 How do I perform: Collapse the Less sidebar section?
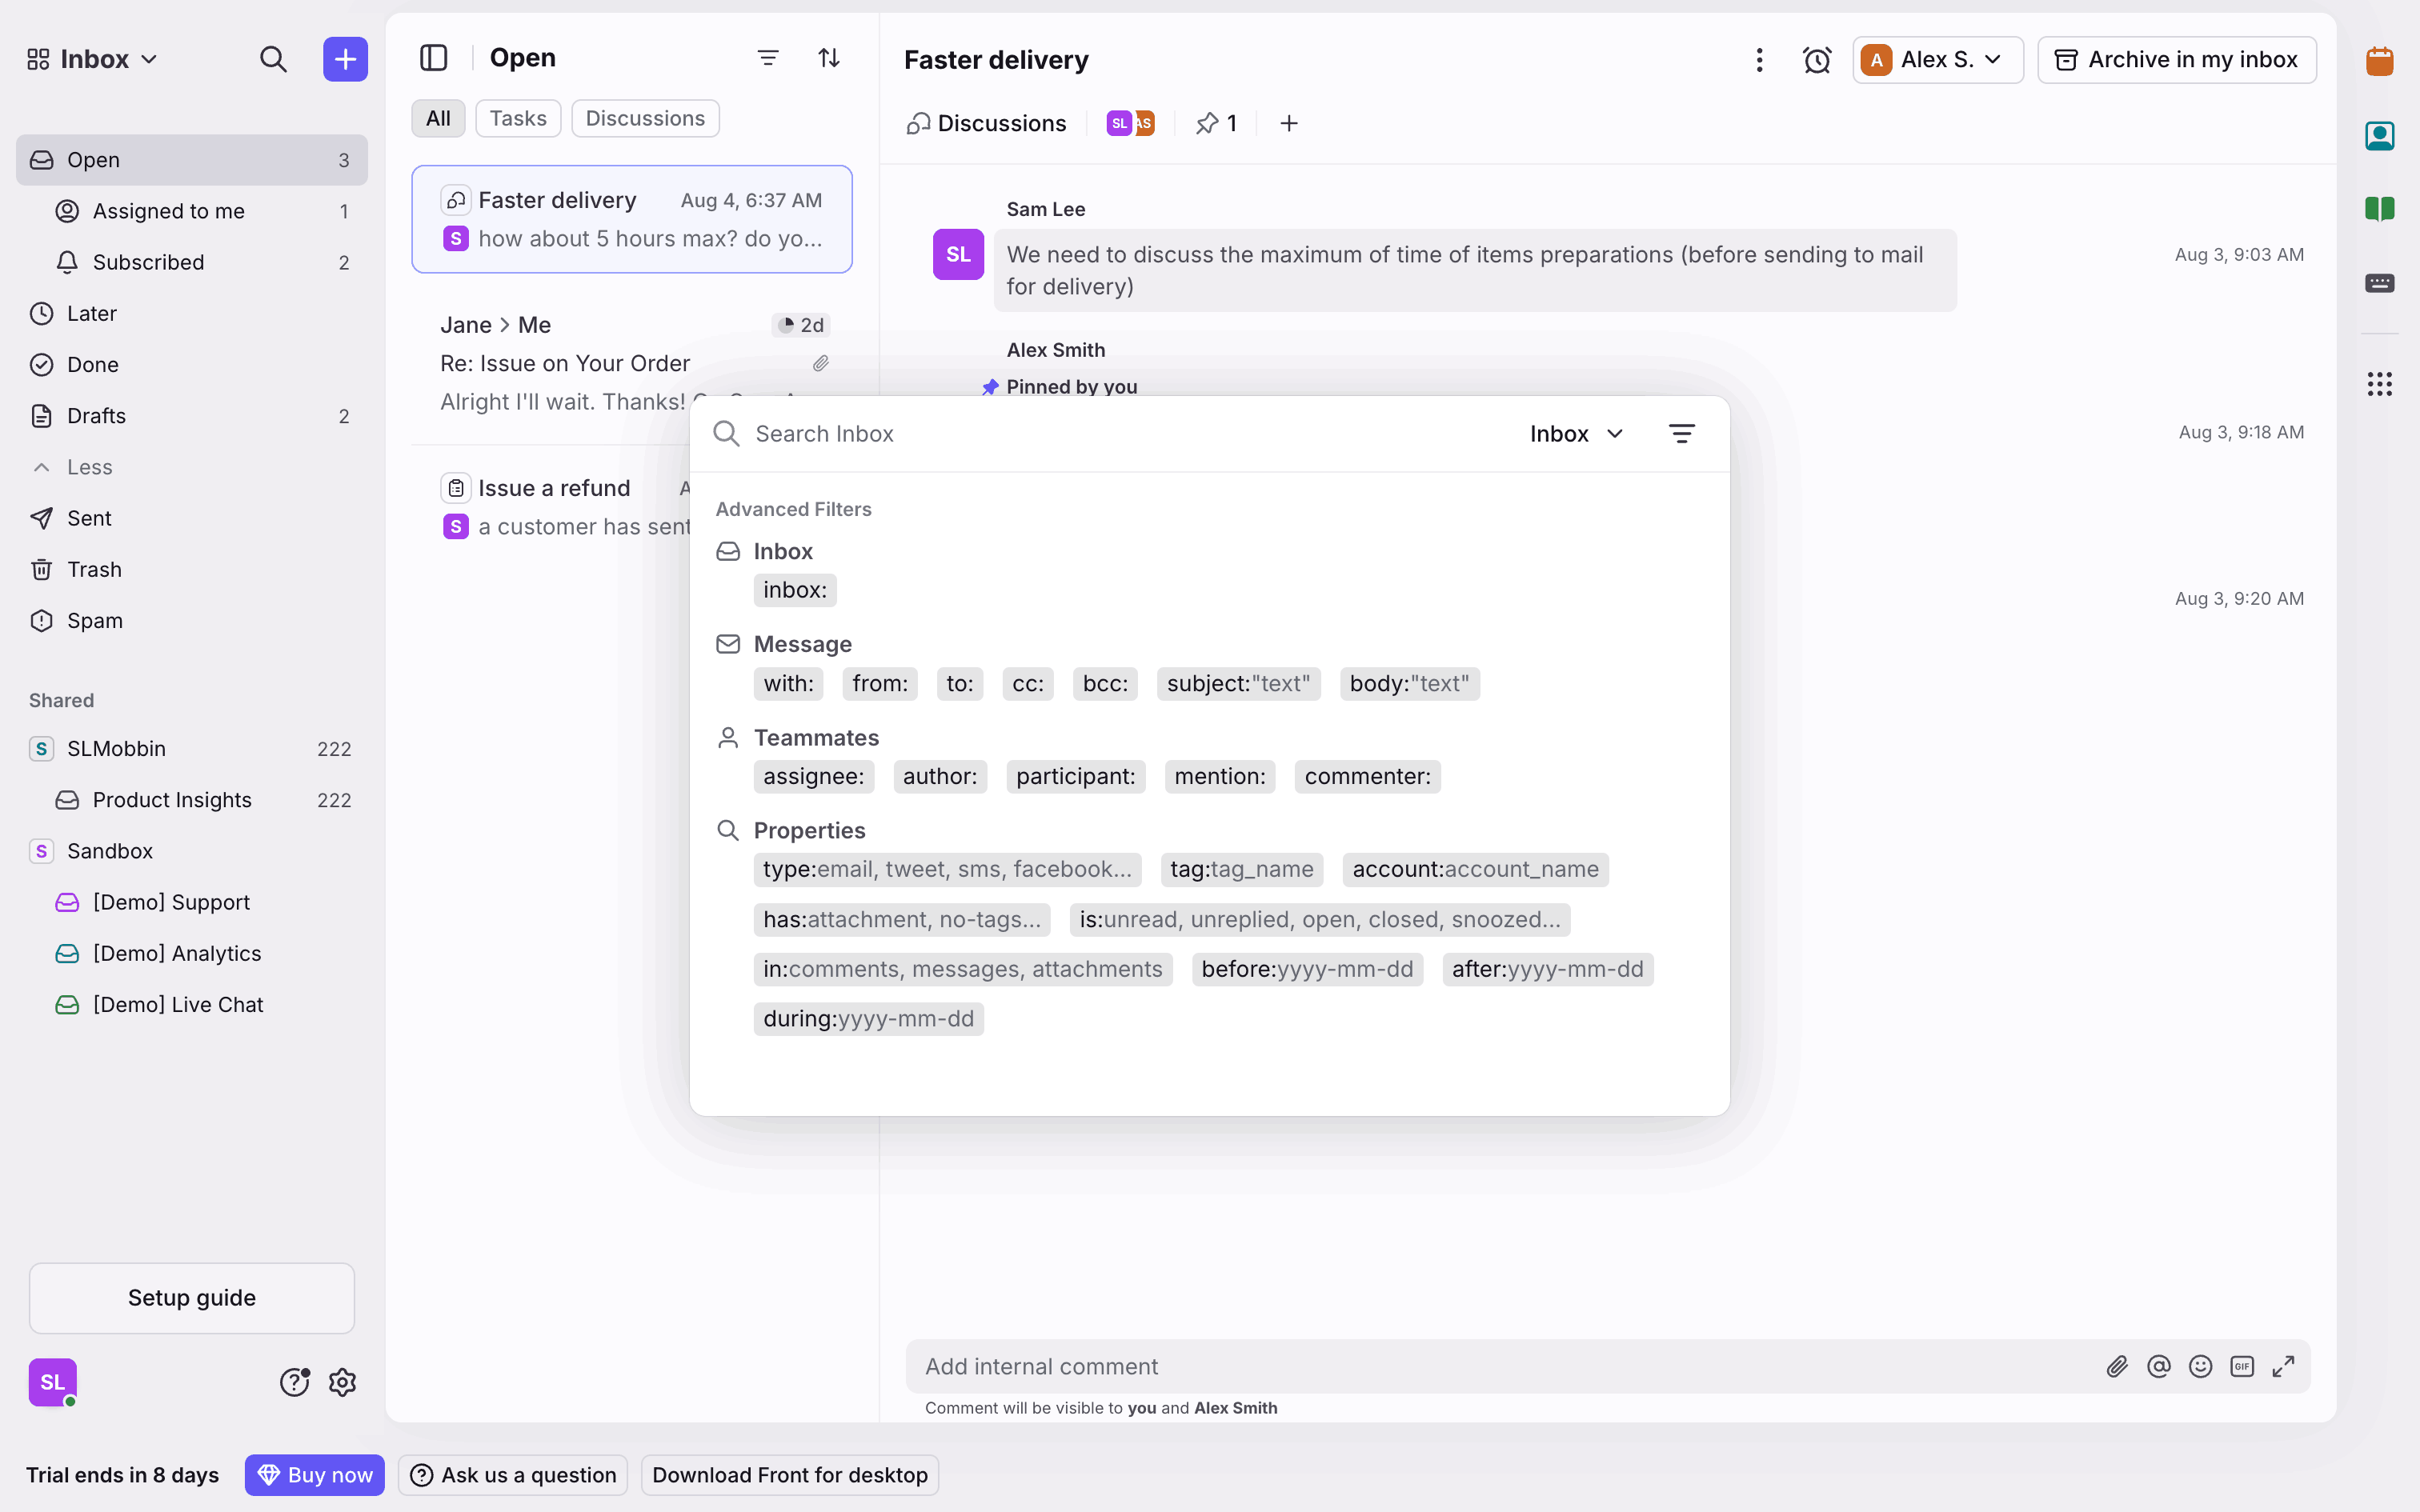tap(88, 467)
